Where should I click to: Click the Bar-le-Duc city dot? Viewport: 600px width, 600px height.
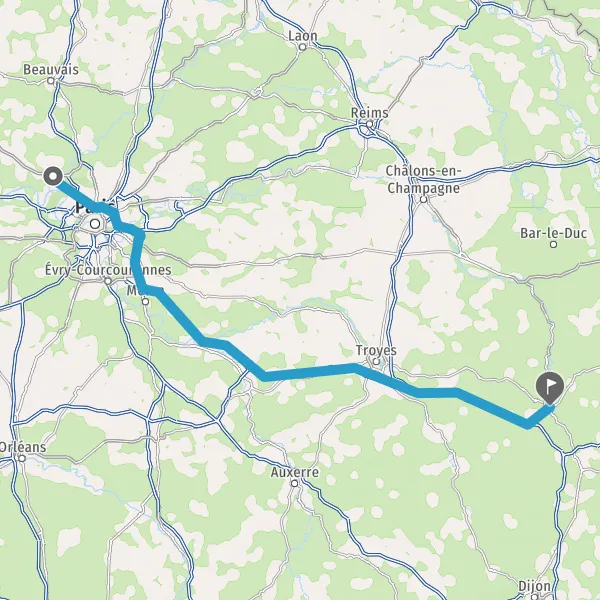click(553, 244)
